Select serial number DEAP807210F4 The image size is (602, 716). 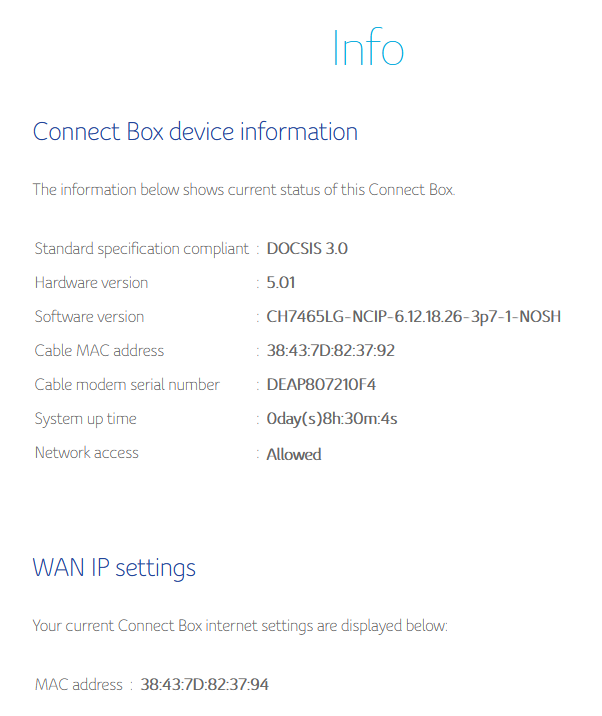point(321,384)
